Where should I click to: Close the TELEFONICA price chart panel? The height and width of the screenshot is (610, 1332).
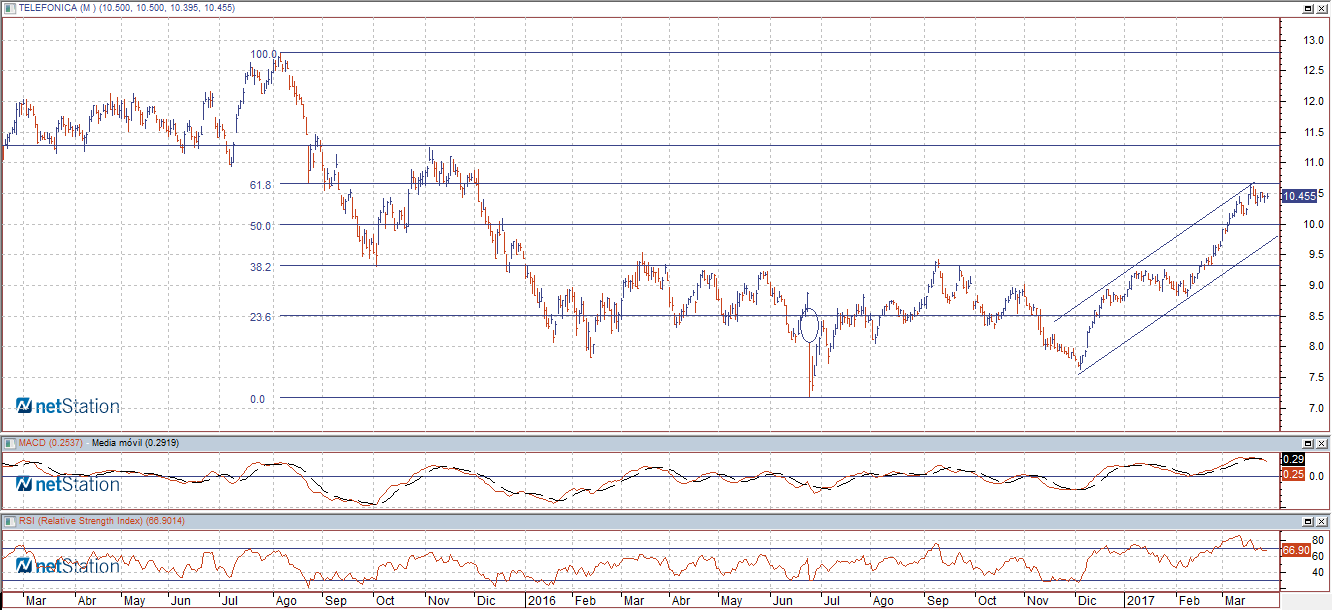pos(1322,8)
